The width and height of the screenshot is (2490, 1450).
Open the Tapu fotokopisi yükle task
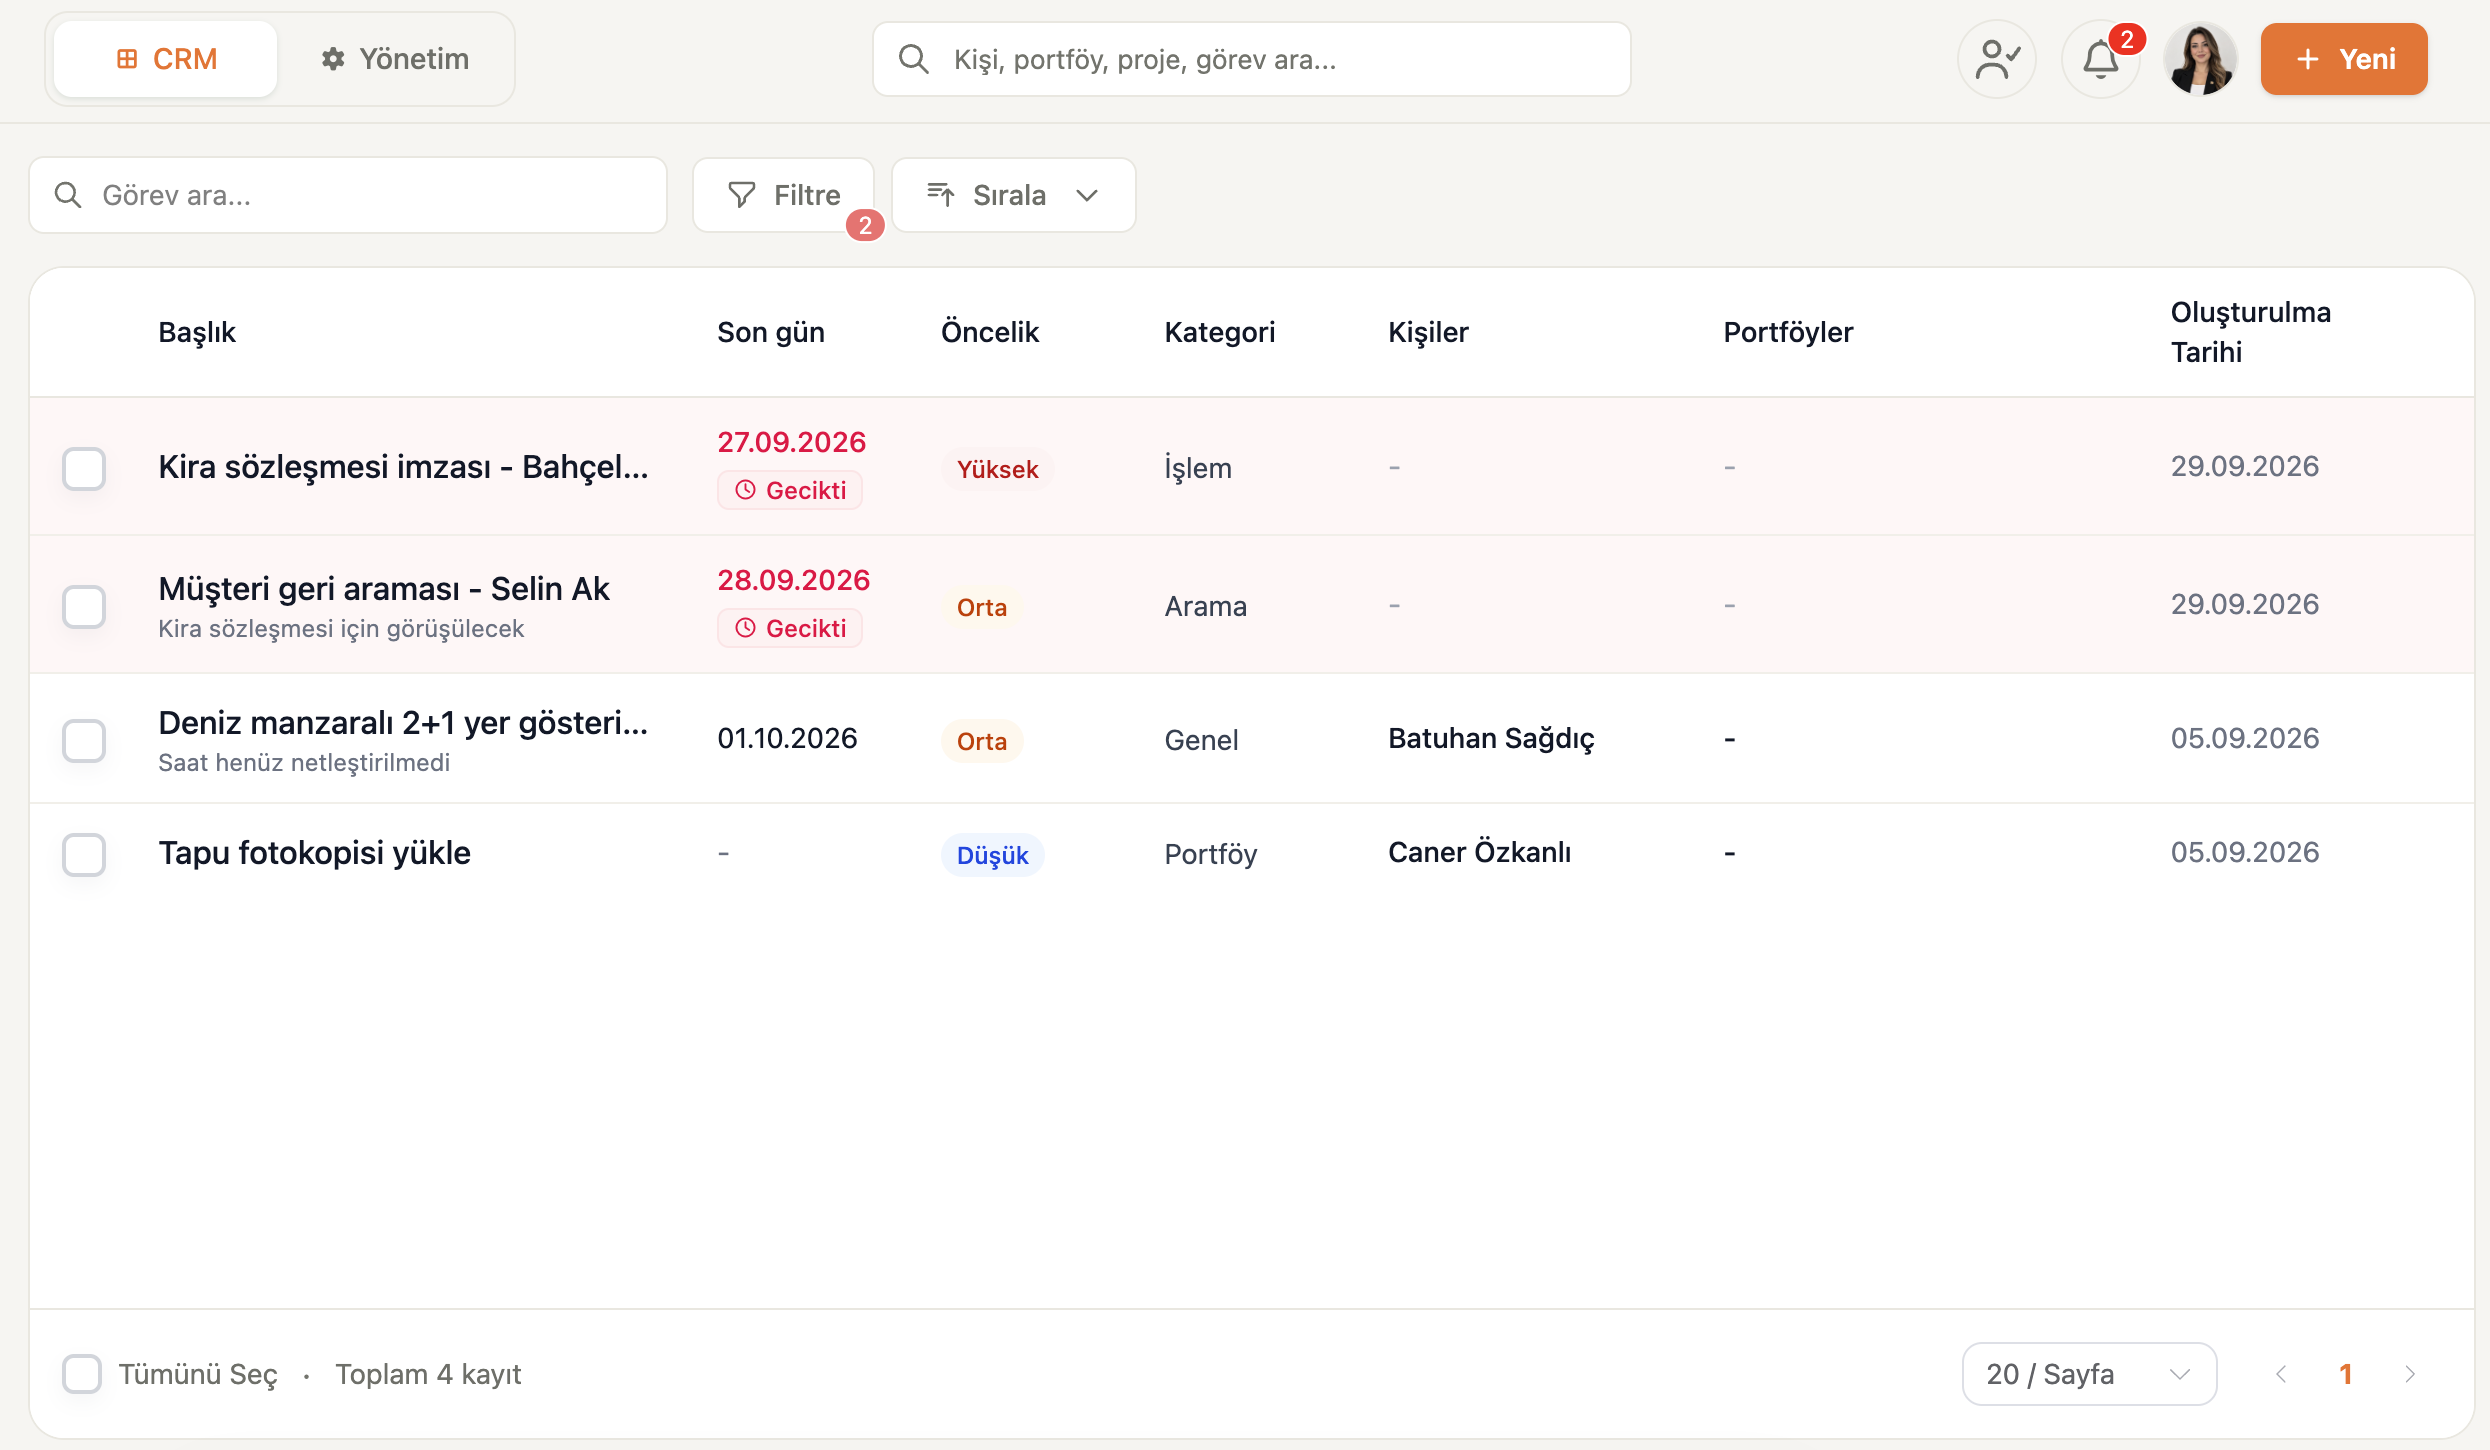315,853
